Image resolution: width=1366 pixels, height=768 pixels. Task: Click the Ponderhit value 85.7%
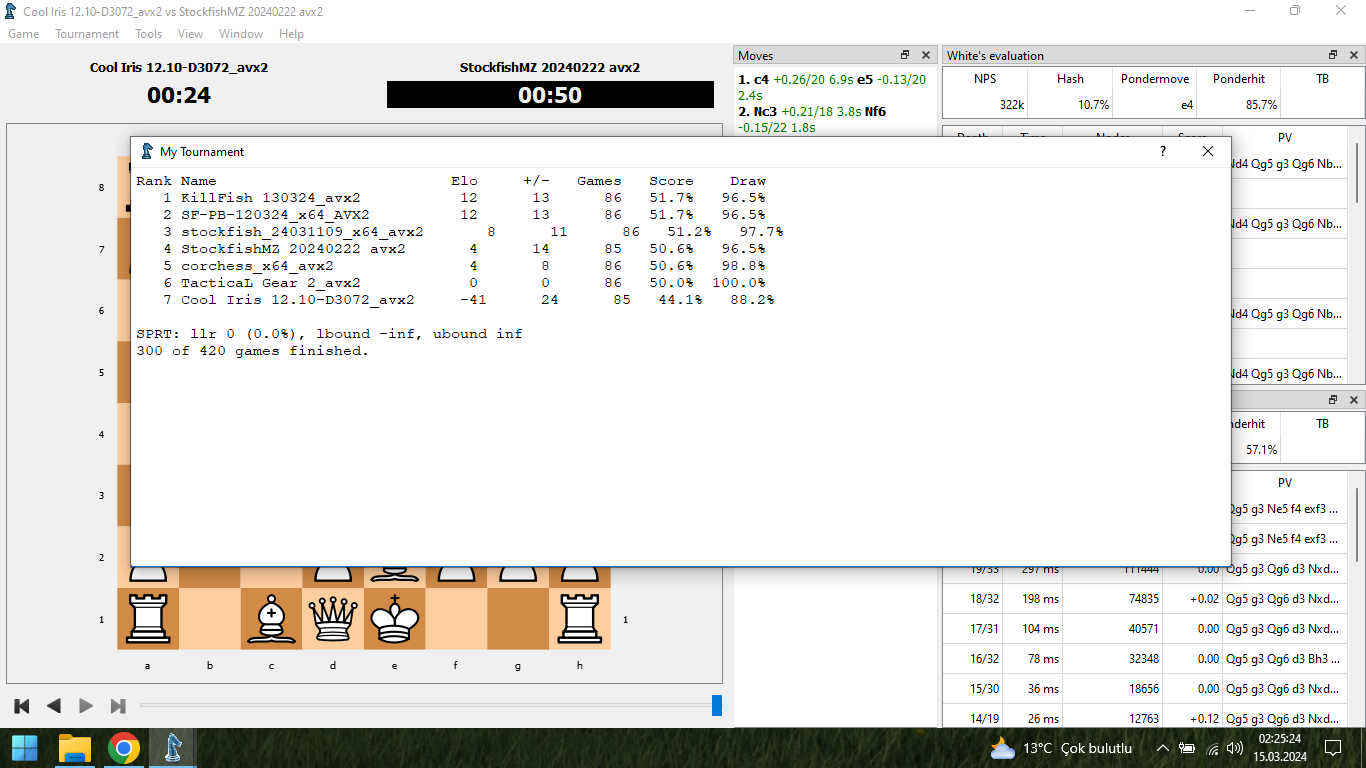[x=1262, y=104]
